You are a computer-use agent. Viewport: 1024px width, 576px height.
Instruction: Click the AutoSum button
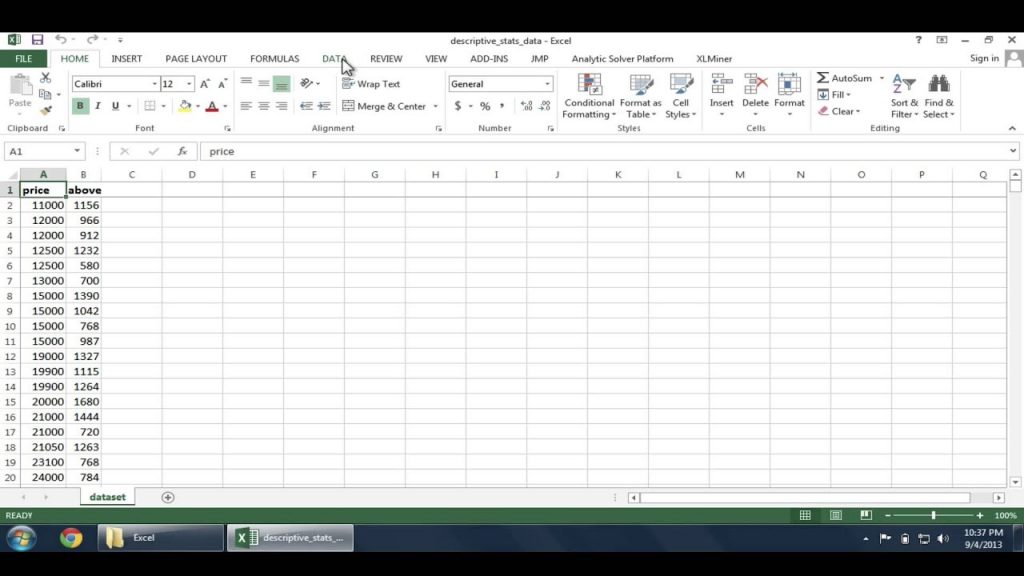click(x=844, y=78)
